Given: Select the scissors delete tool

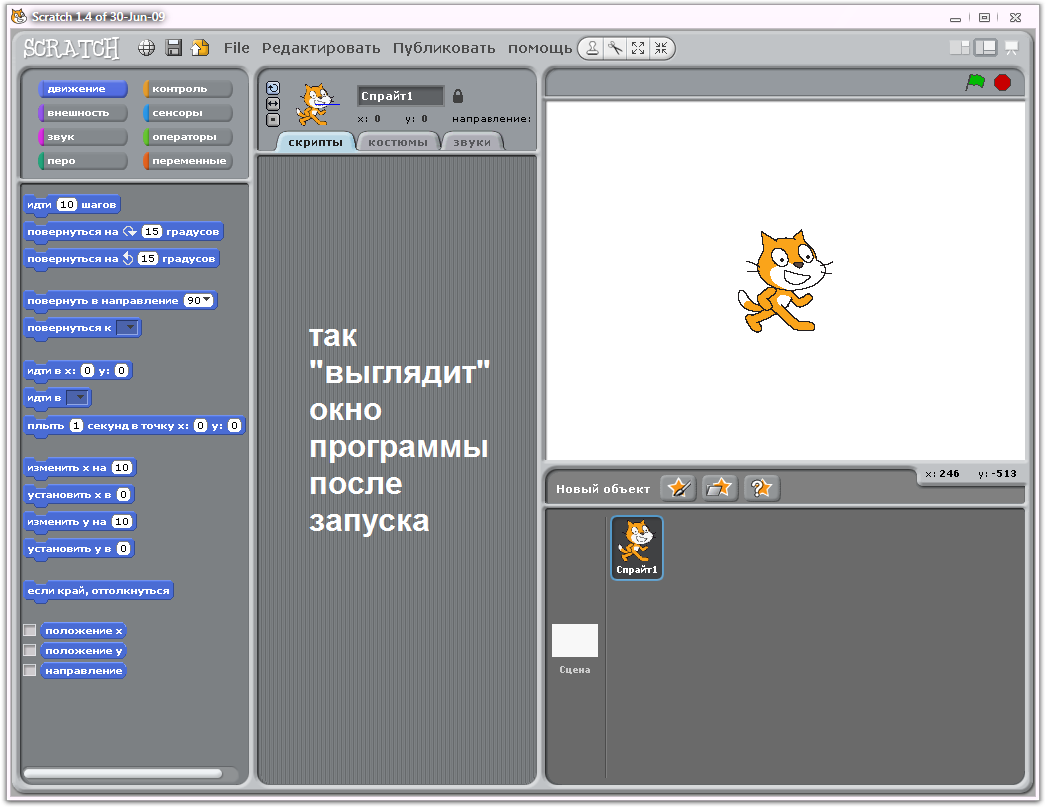Looking at the screenshot, I should [615, 48].
